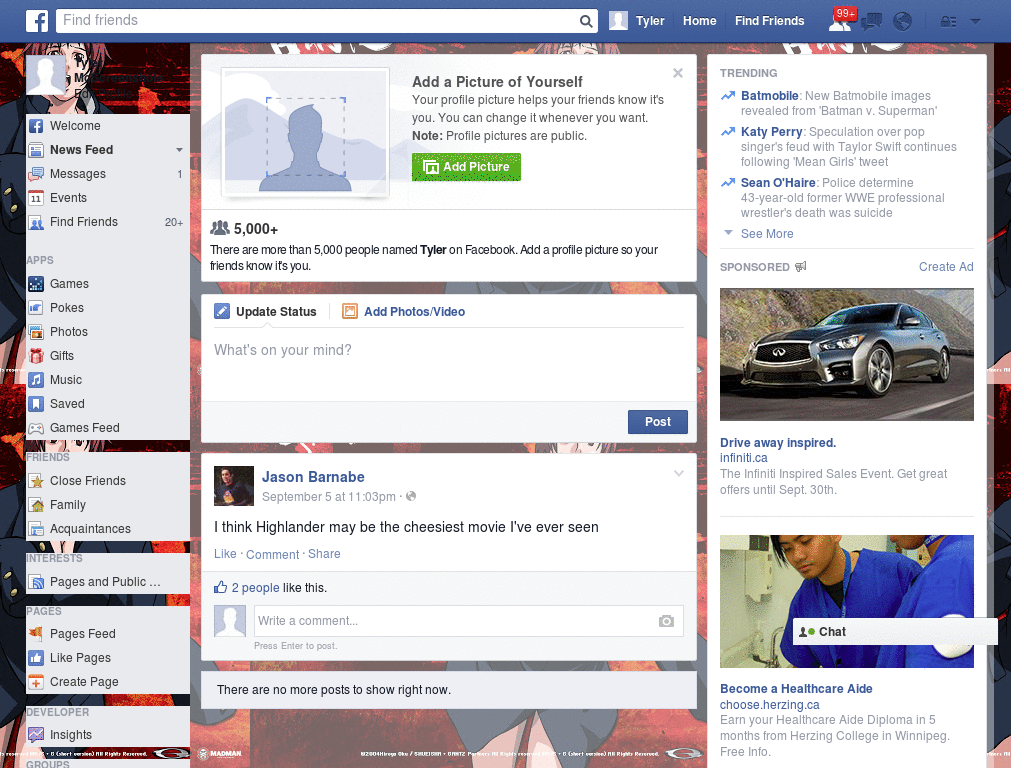The image size is (1024, 768).
Task: Open the Katy Perry trending topic
Action: click(x=771, y=132)
